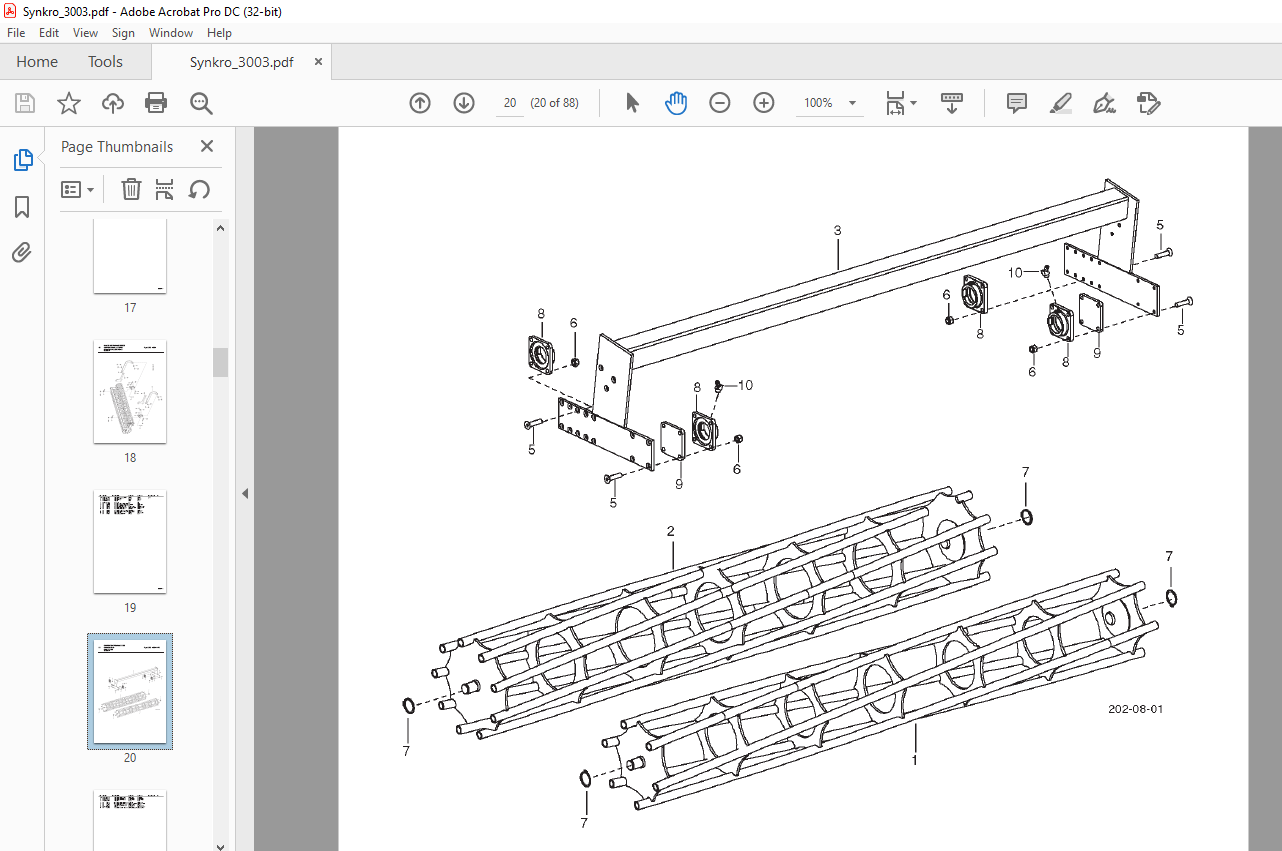
Task: Select page 20 thumbnail
Action: pyautogui.click(x=130, y=691)
